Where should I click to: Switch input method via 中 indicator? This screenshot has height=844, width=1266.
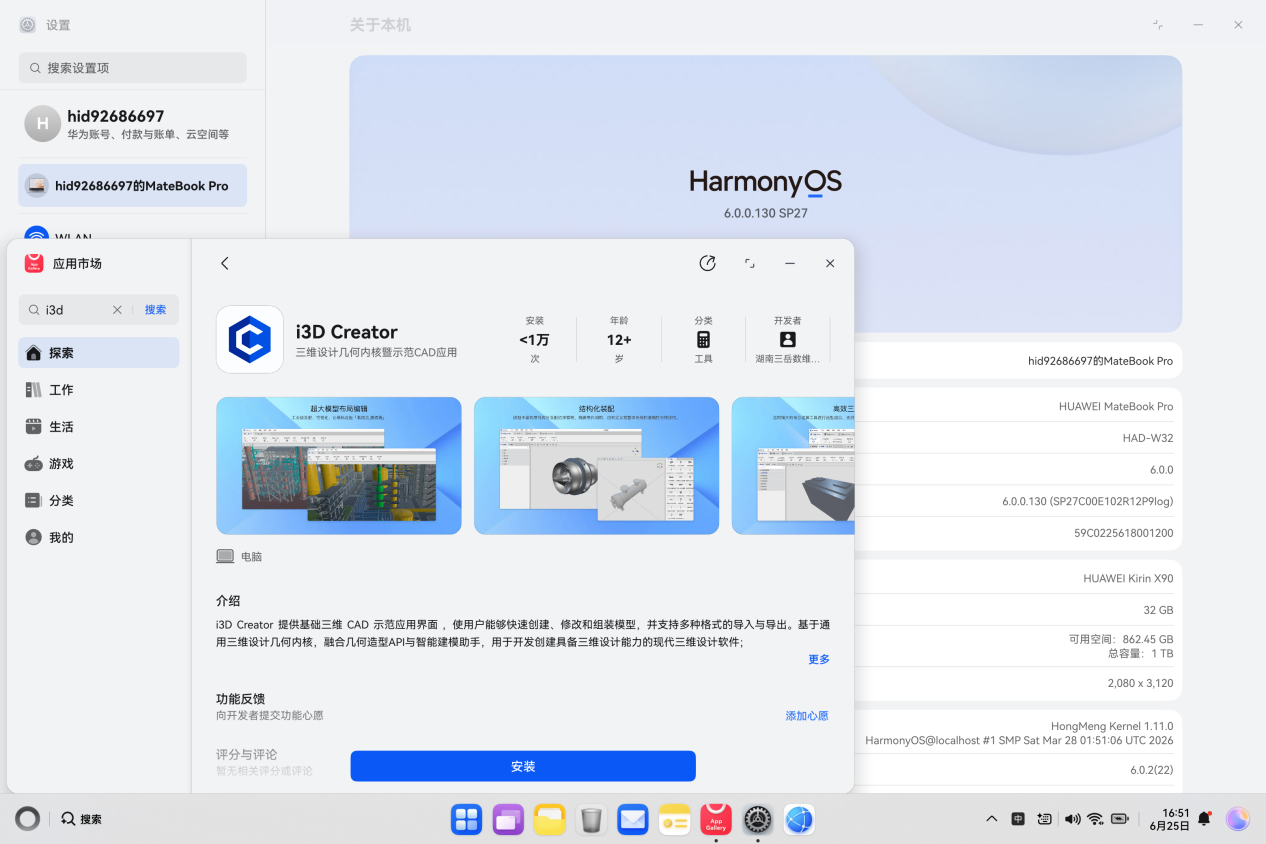[x=1018, y=819]
